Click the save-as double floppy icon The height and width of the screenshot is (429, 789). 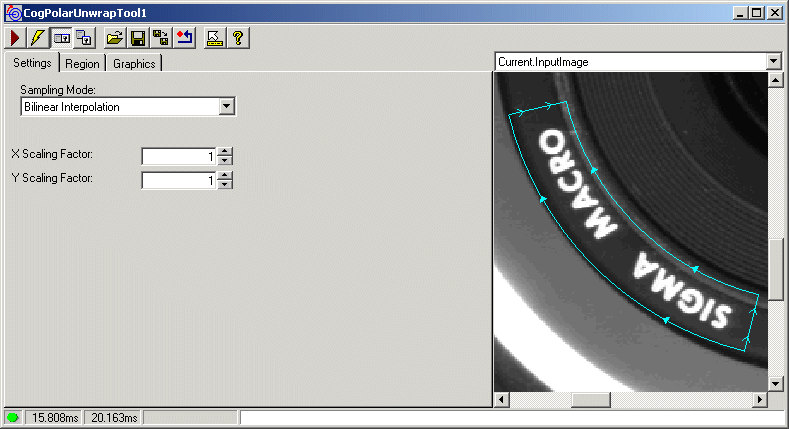tap(161, 38)
